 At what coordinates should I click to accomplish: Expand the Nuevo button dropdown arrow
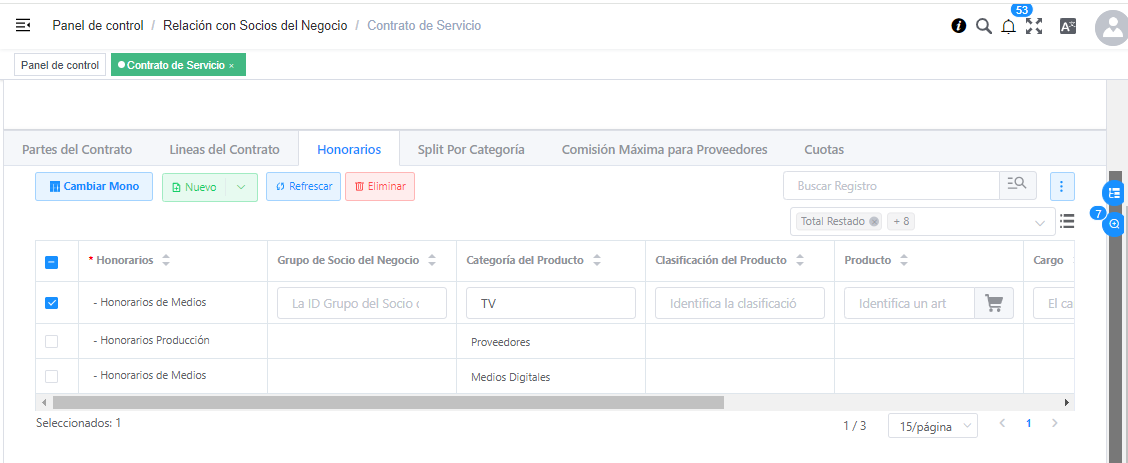241,187
